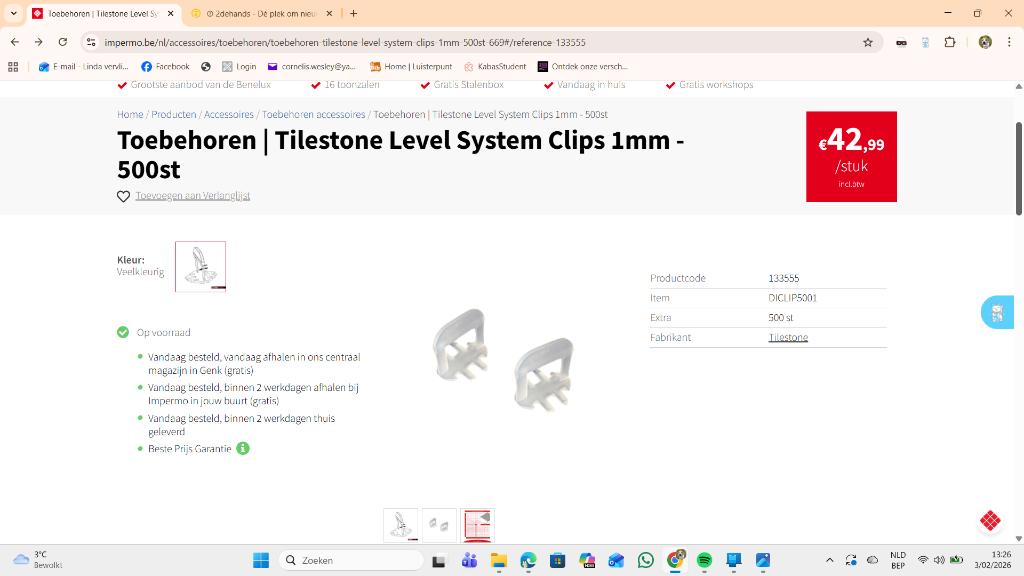1024x576 pixels.
Task: Click the page vertical scrollbar
Action: [1018, 168]
